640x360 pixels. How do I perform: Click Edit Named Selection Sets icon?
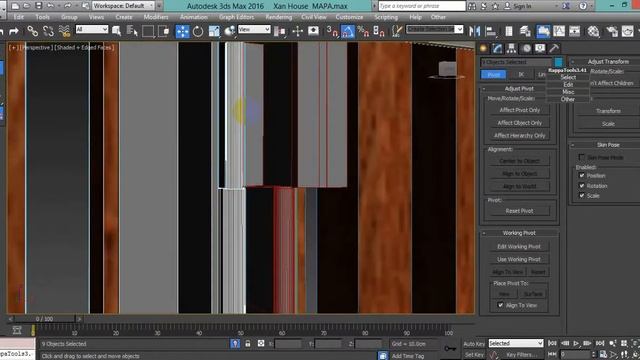click(x=396, y=31)
